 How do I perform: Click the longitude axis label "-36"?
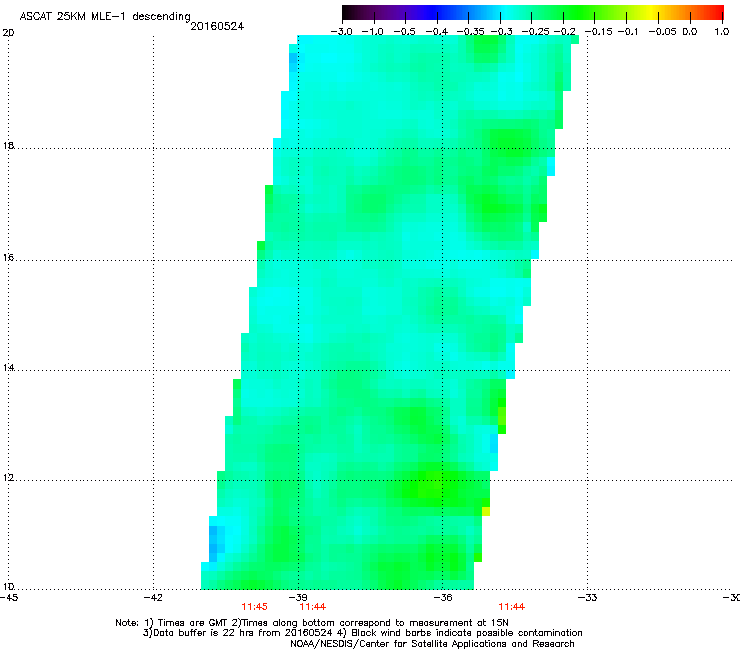coord(443,598)
